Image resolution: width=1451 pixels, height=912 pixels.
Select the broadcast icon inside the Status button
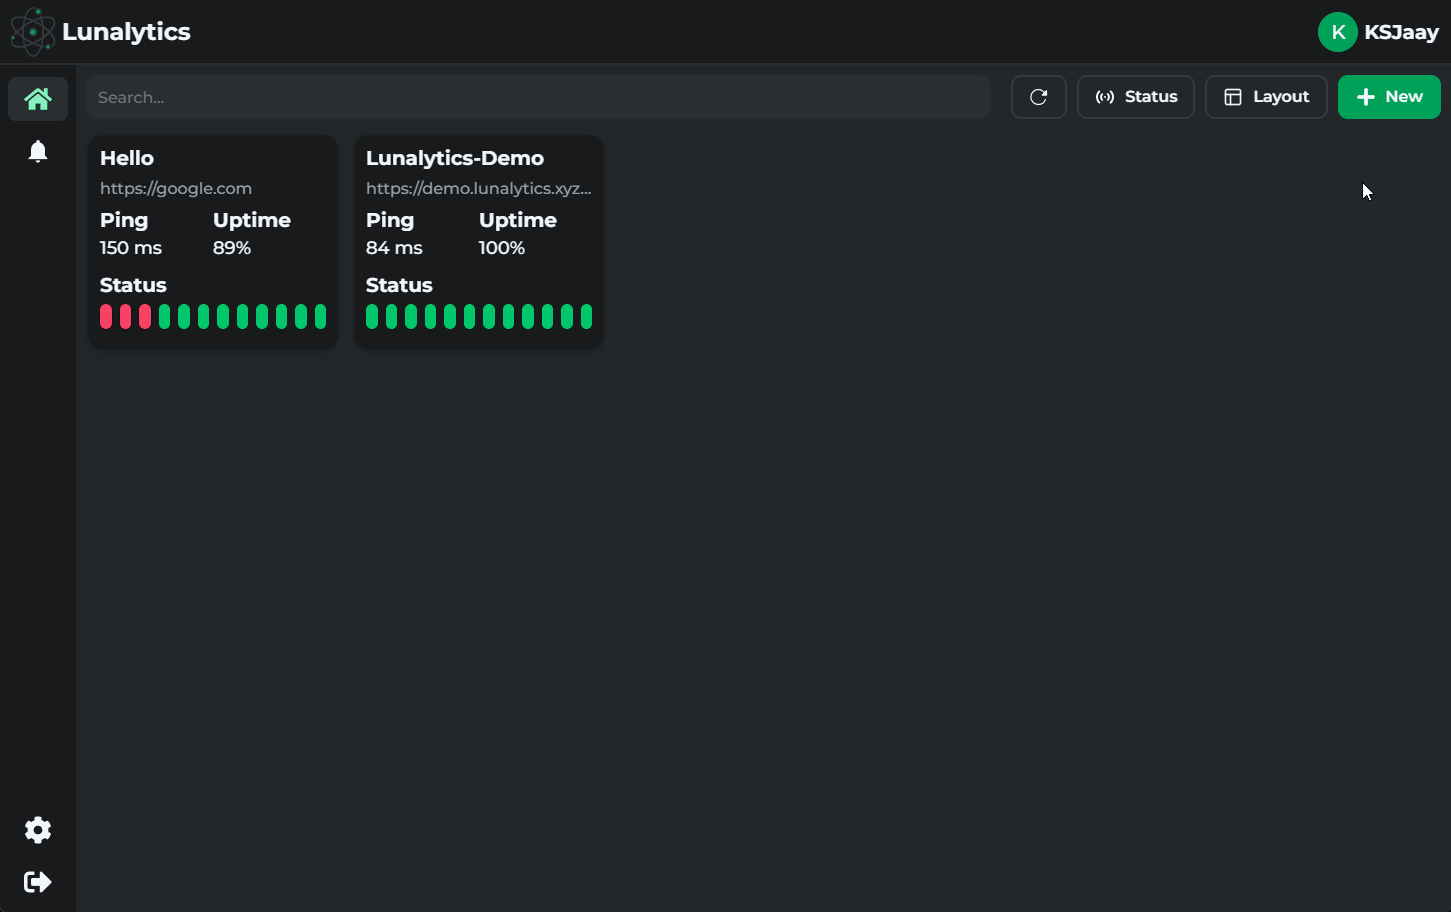[x=1105, y=96]
